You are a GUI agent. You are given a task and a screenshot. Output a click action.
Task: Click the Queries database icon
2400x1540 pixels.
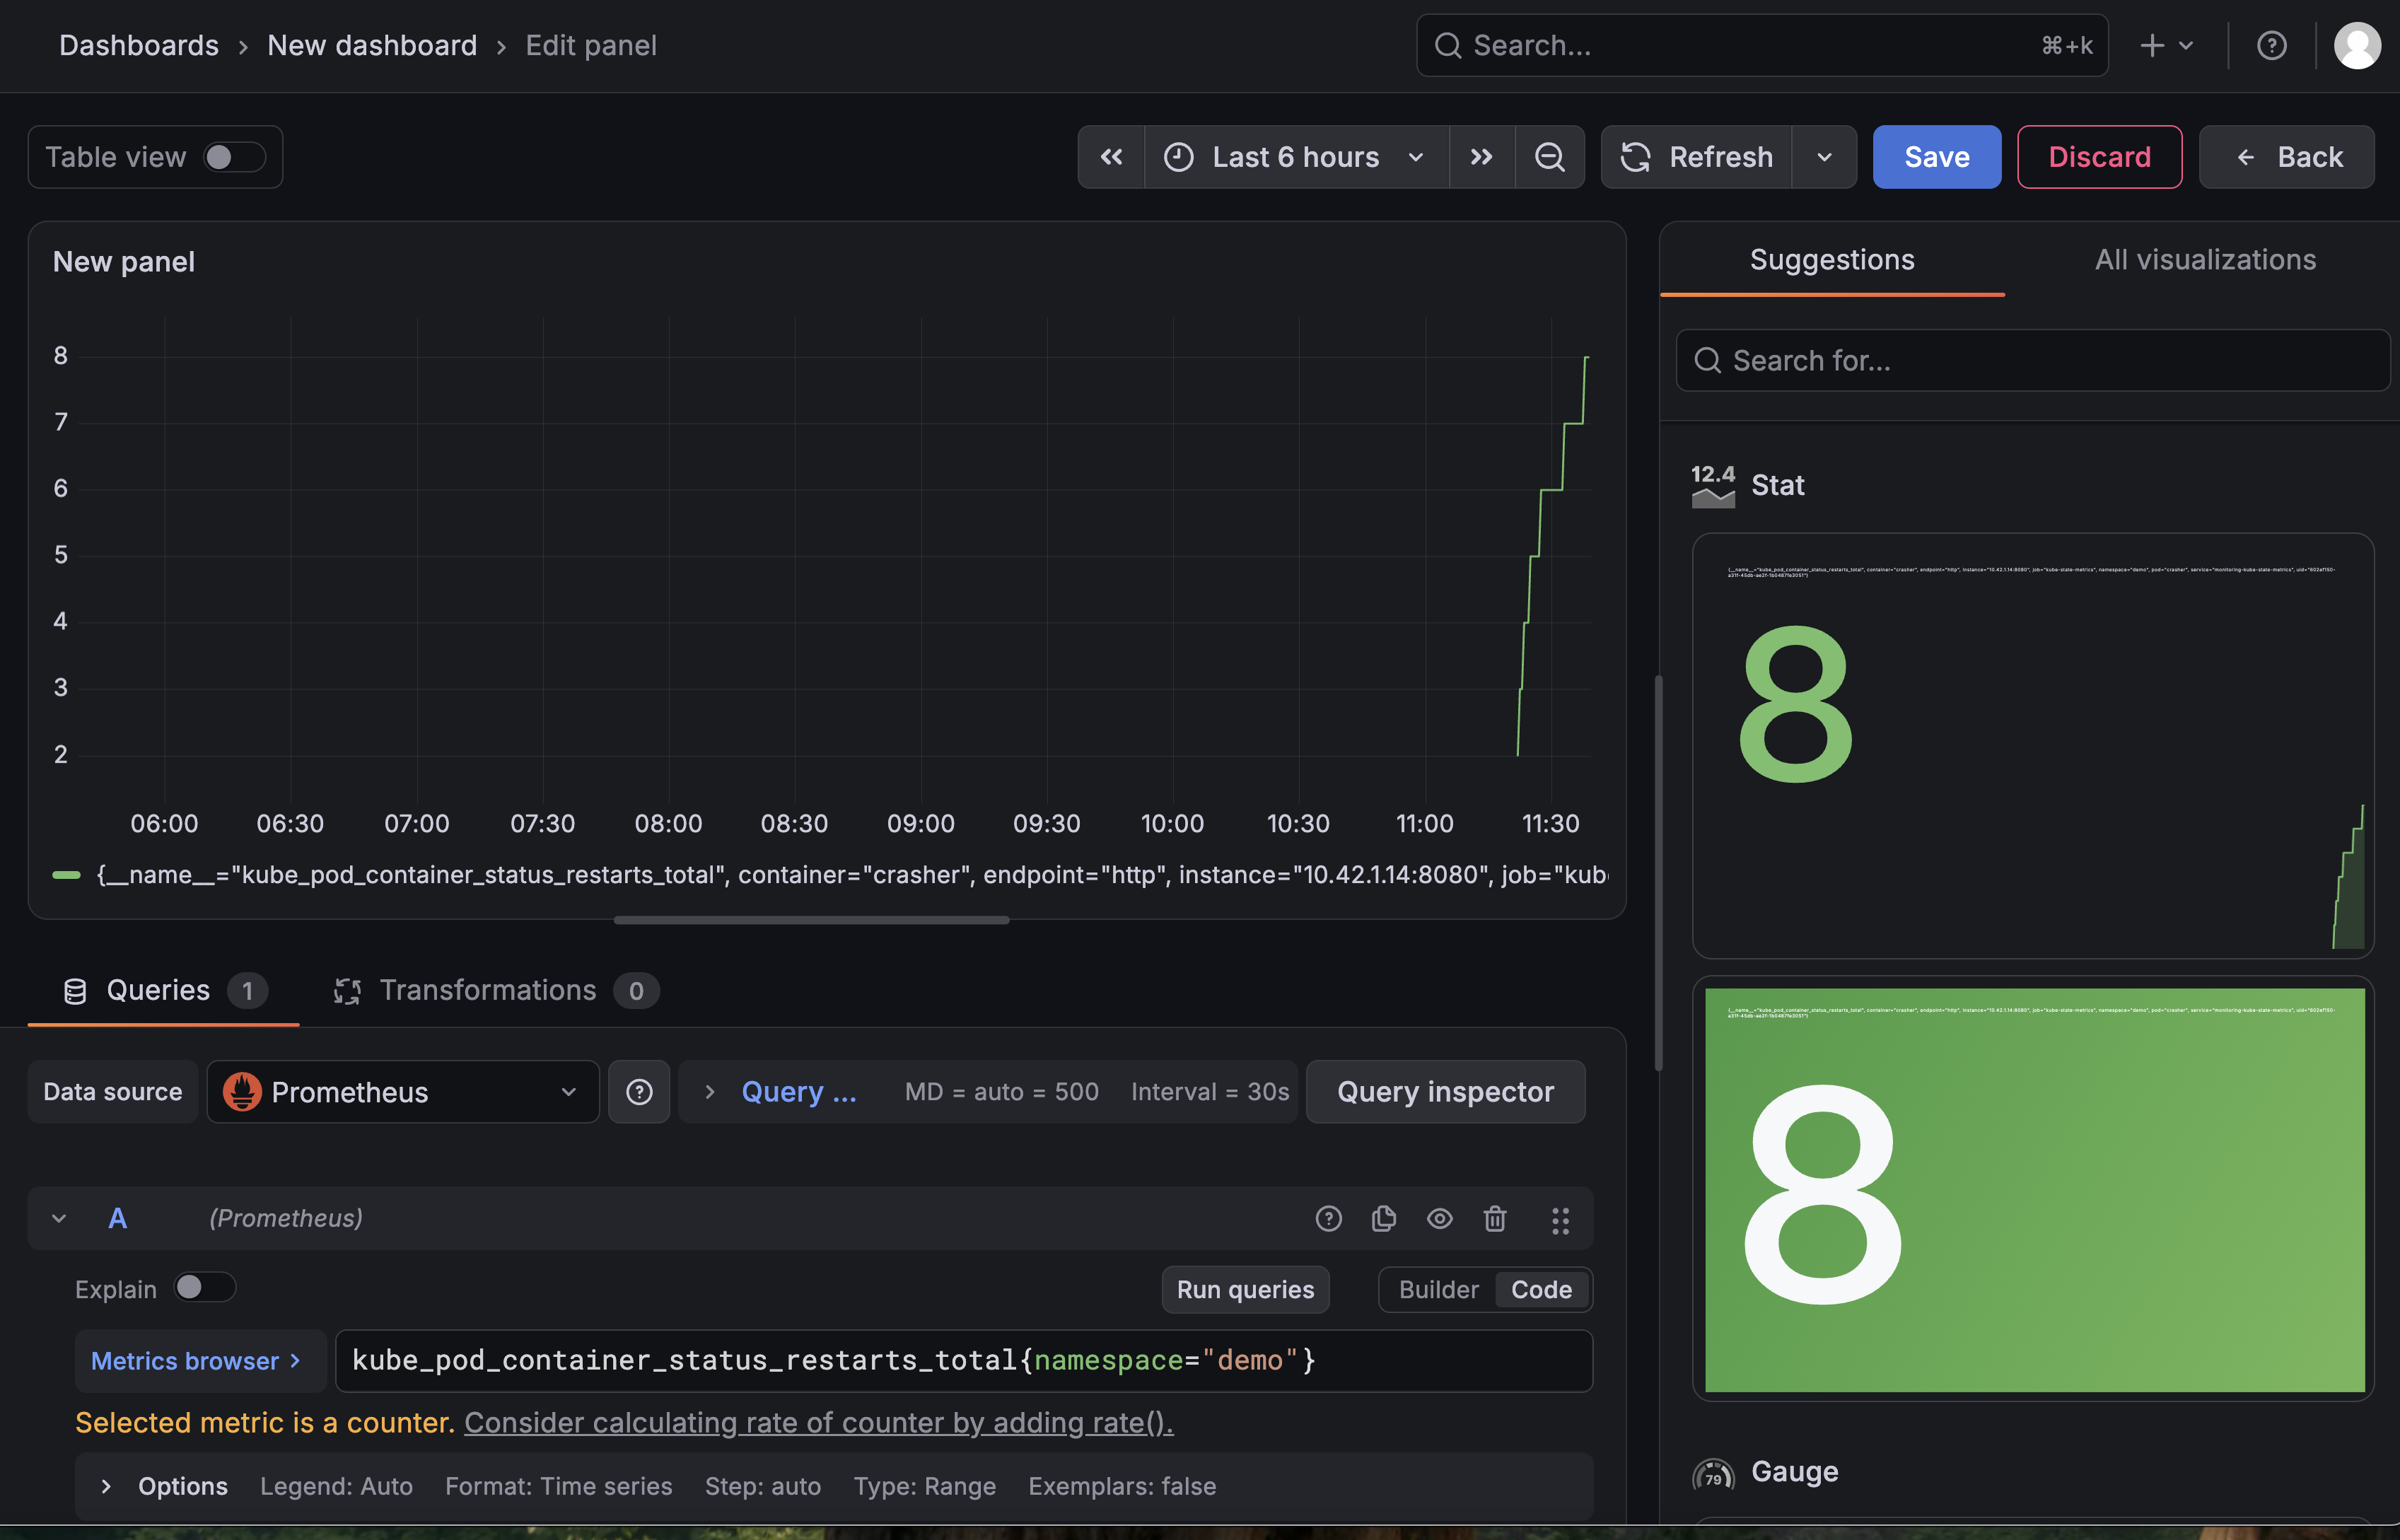click(x=75, y=990)
